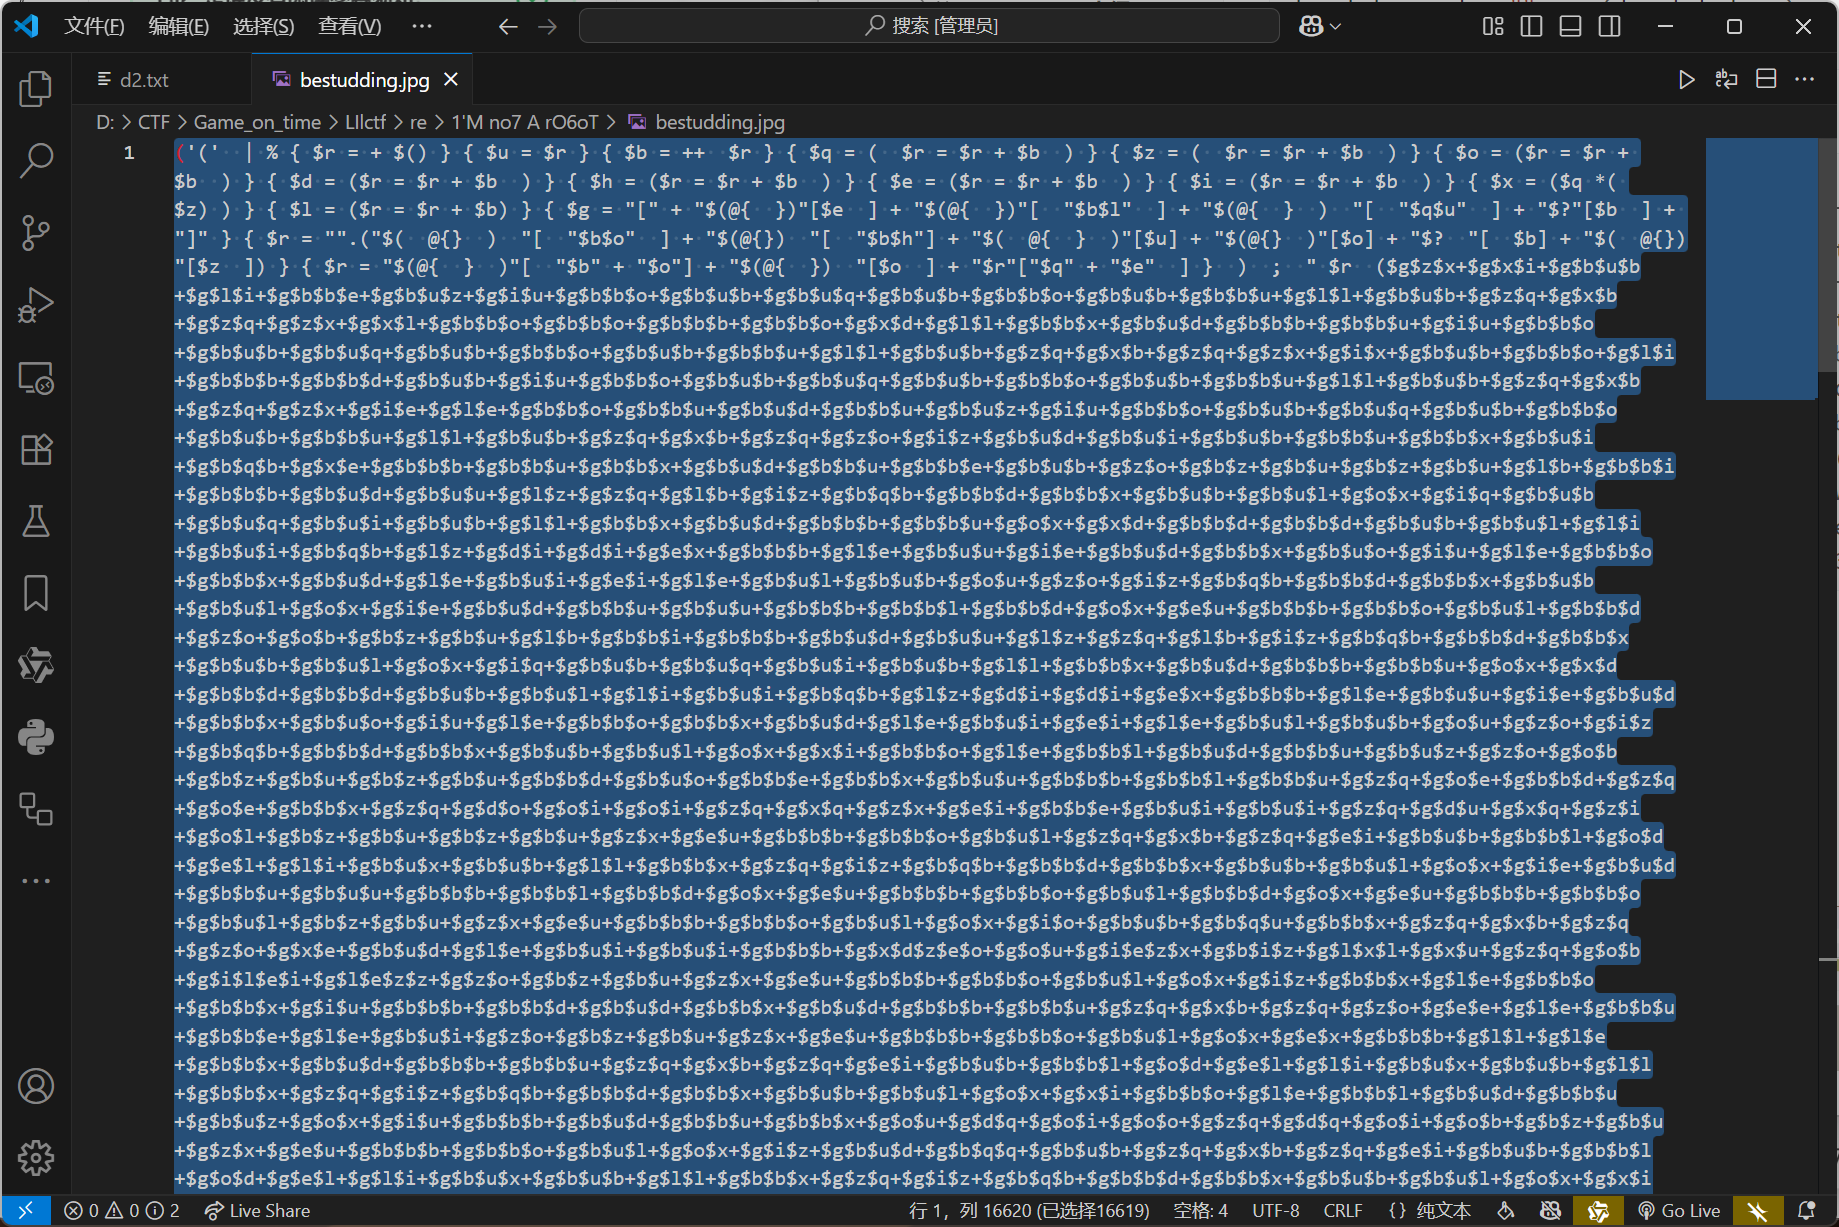
Task: Open the Testing flask view
Action: pos(36,521)
